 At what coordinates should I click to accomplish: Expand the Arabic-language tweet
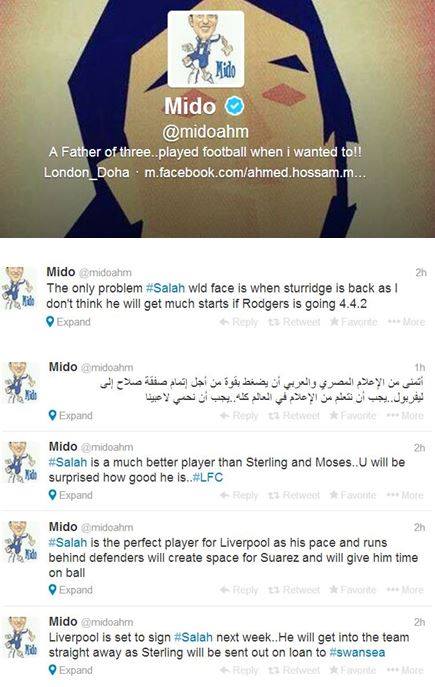71,415
